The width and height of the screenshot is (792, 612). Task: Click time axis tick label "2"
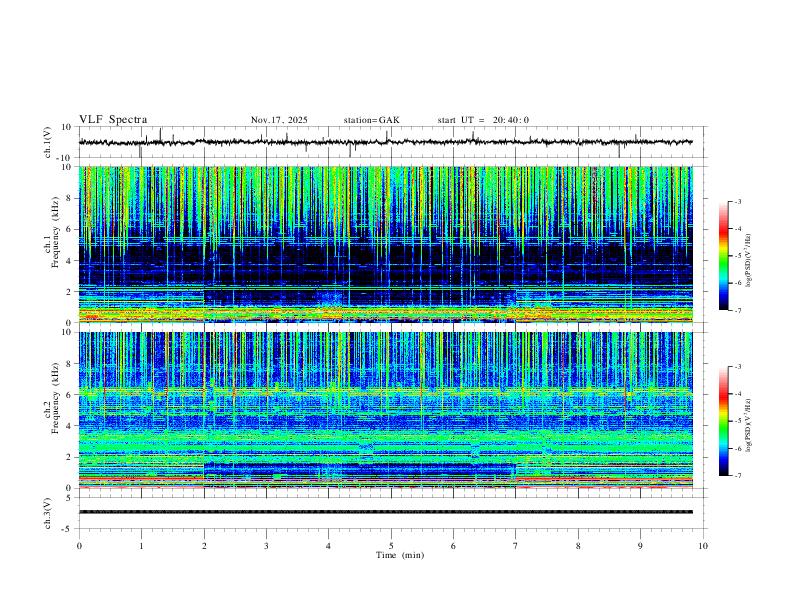(204, 546)
